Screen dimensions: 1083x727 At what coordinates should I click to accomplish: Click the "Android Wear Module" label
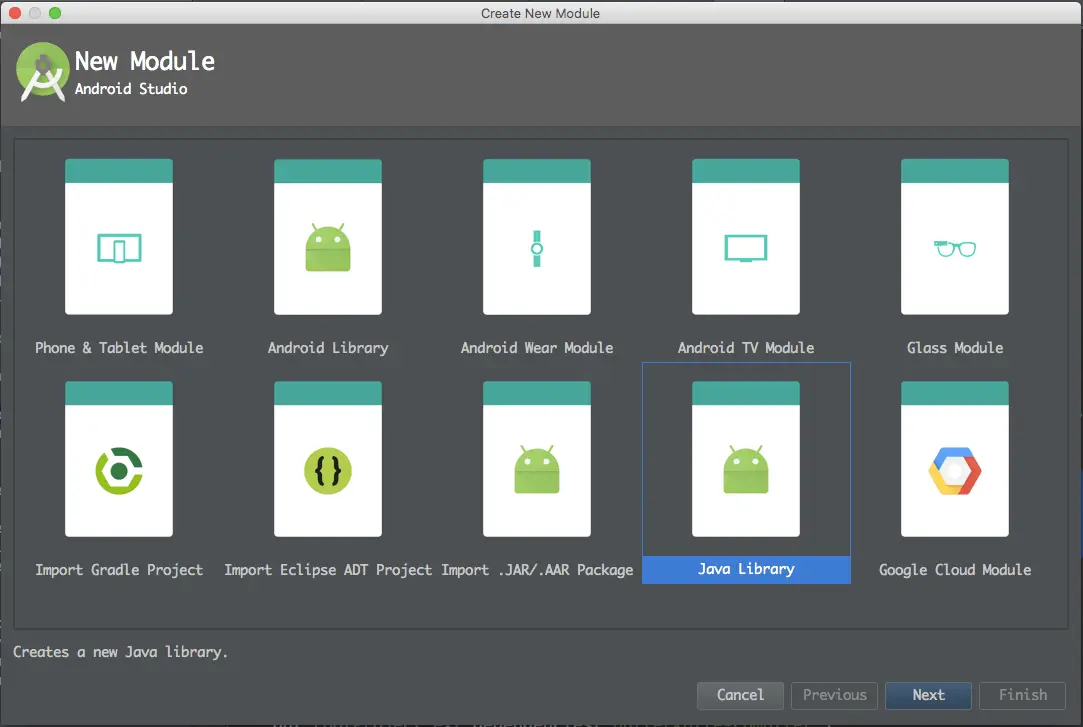537,348
